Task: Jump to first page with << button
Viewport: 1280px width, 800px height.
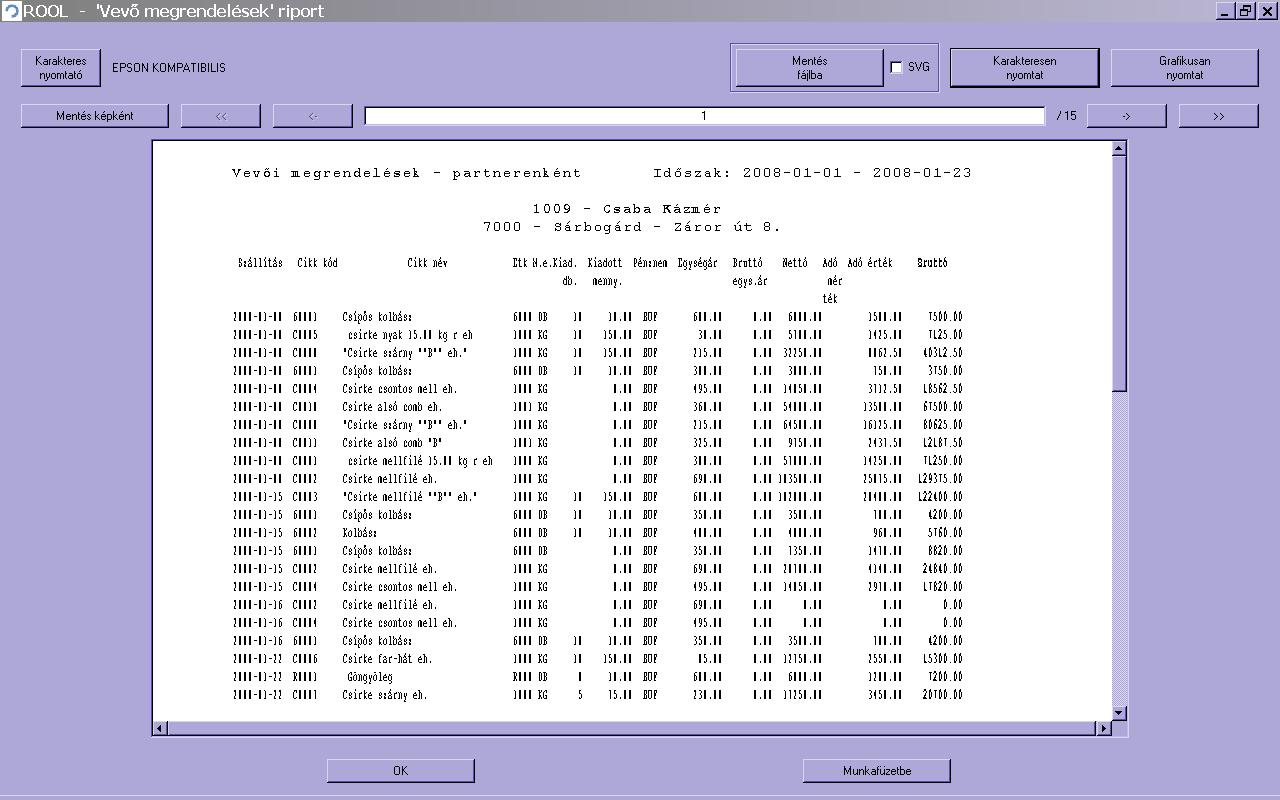Action: tap(221, 116)
